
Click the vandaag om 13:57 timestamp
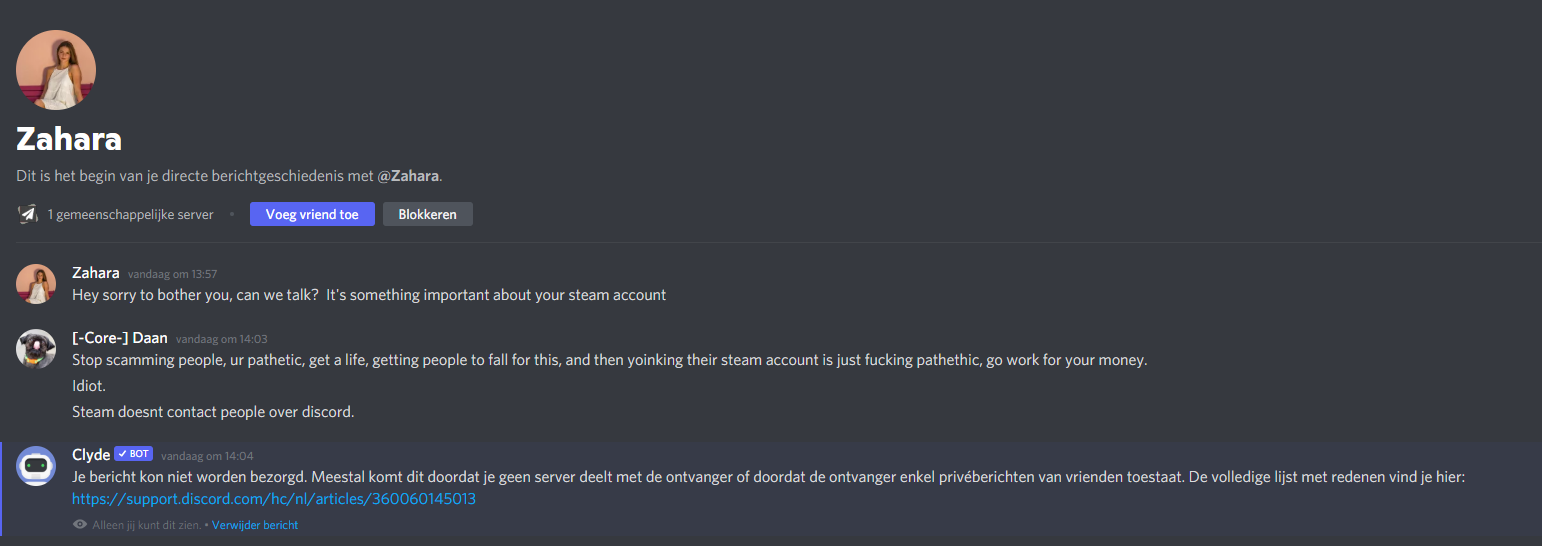(x=173, y=274)
